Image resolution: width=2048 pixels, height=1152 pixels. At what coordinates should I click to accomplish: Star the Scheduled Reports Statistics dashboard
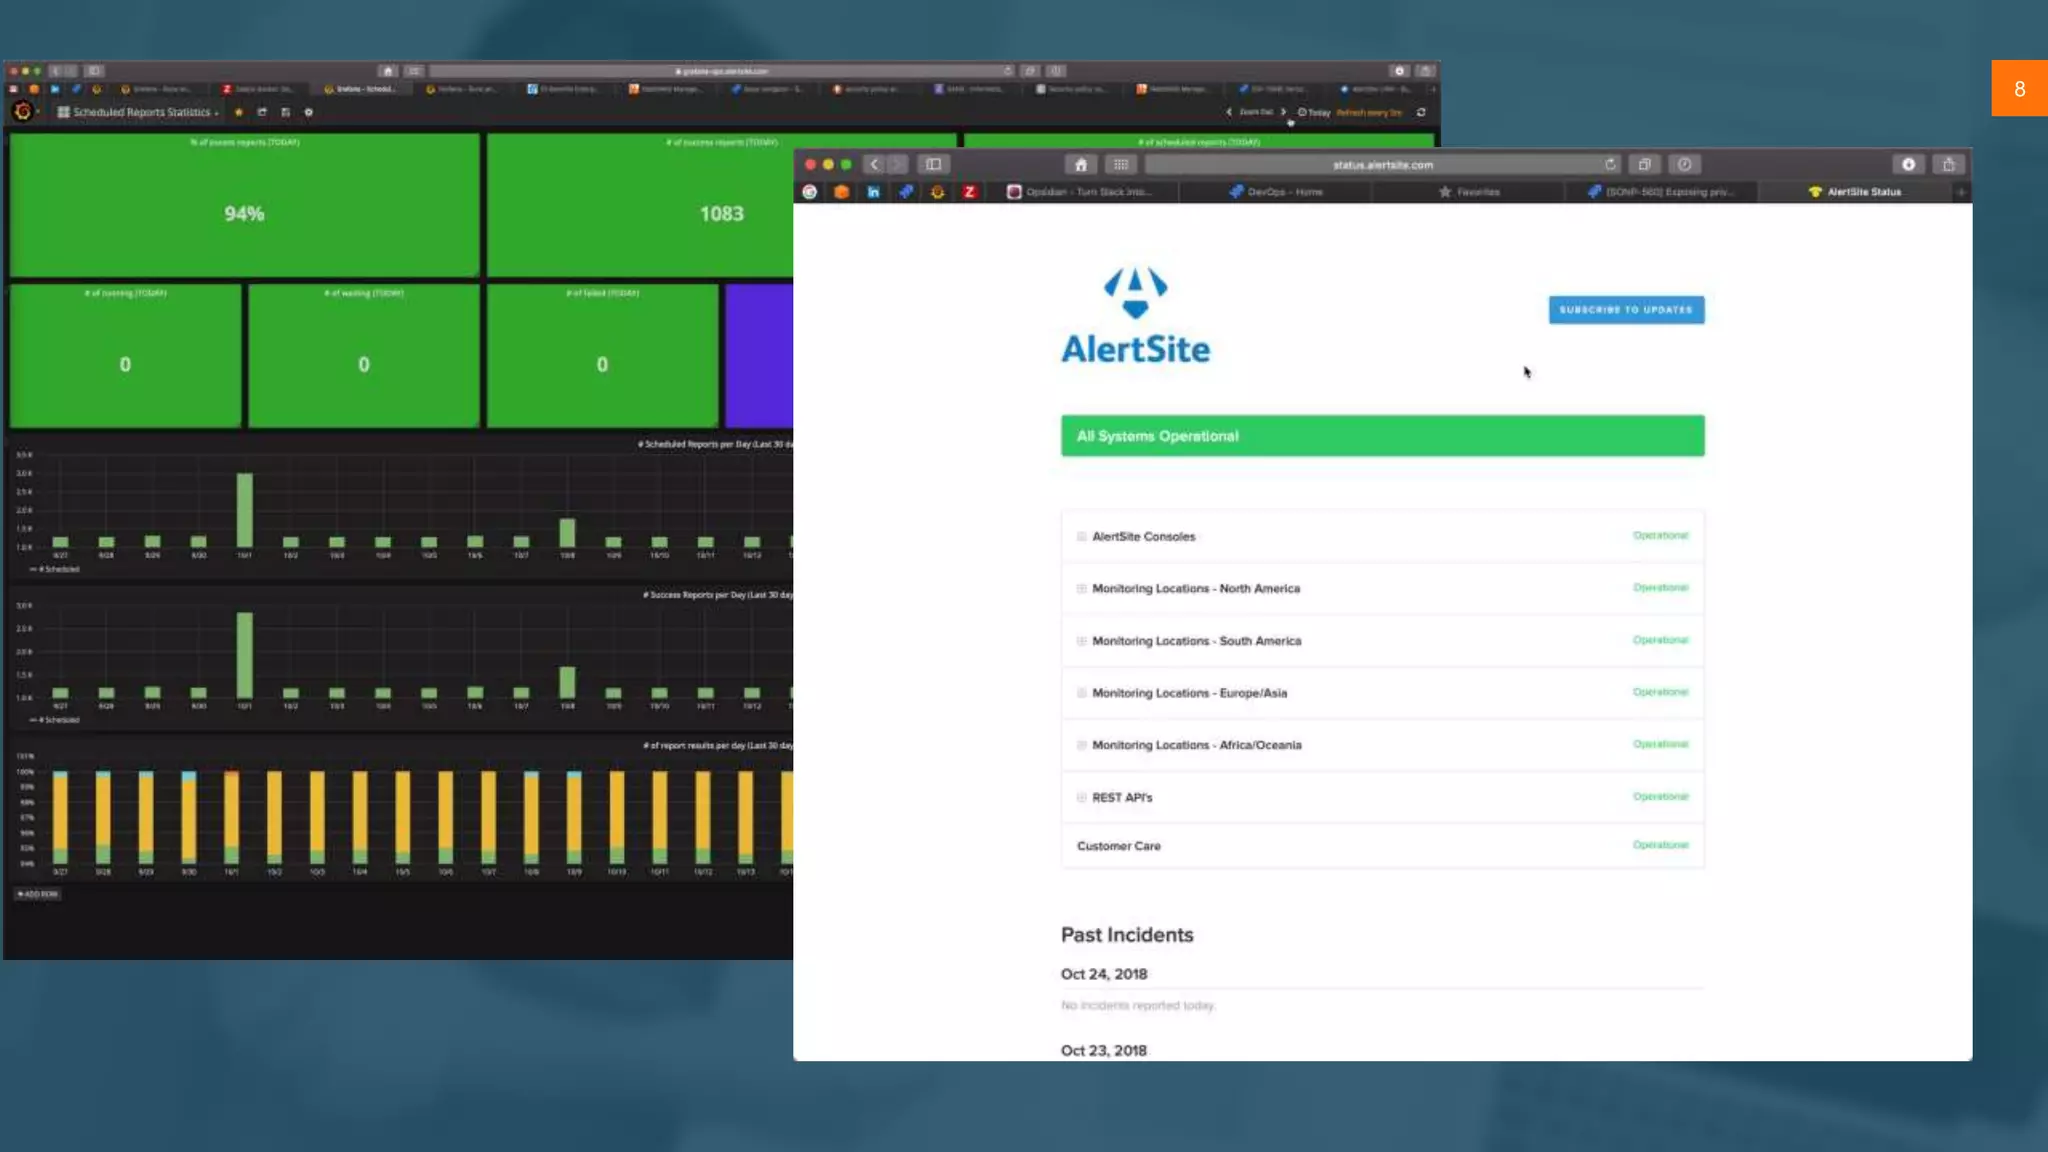click(239, 112)
